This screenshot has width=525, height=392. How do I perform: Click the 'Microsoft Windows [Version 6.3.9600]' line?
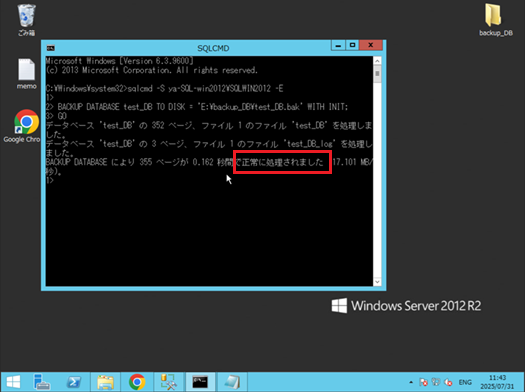(x=120, y=61)
